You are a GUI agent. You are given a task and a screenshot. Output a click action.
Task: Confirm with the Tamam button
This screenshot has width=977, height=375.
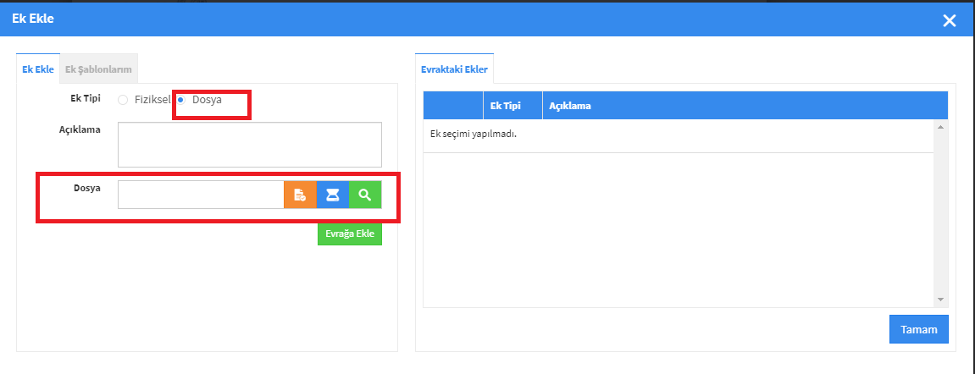[x=919, y=330]
